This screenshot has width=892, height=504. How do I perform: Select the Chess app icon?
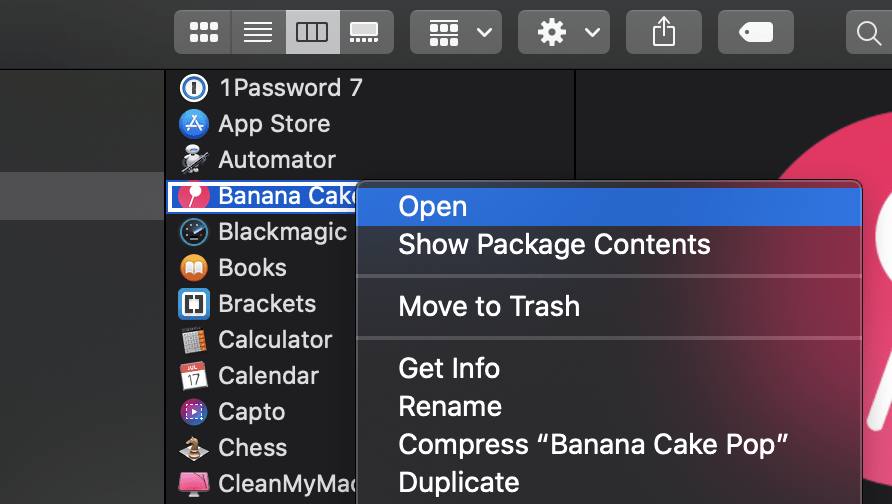[x=194, y=448]
